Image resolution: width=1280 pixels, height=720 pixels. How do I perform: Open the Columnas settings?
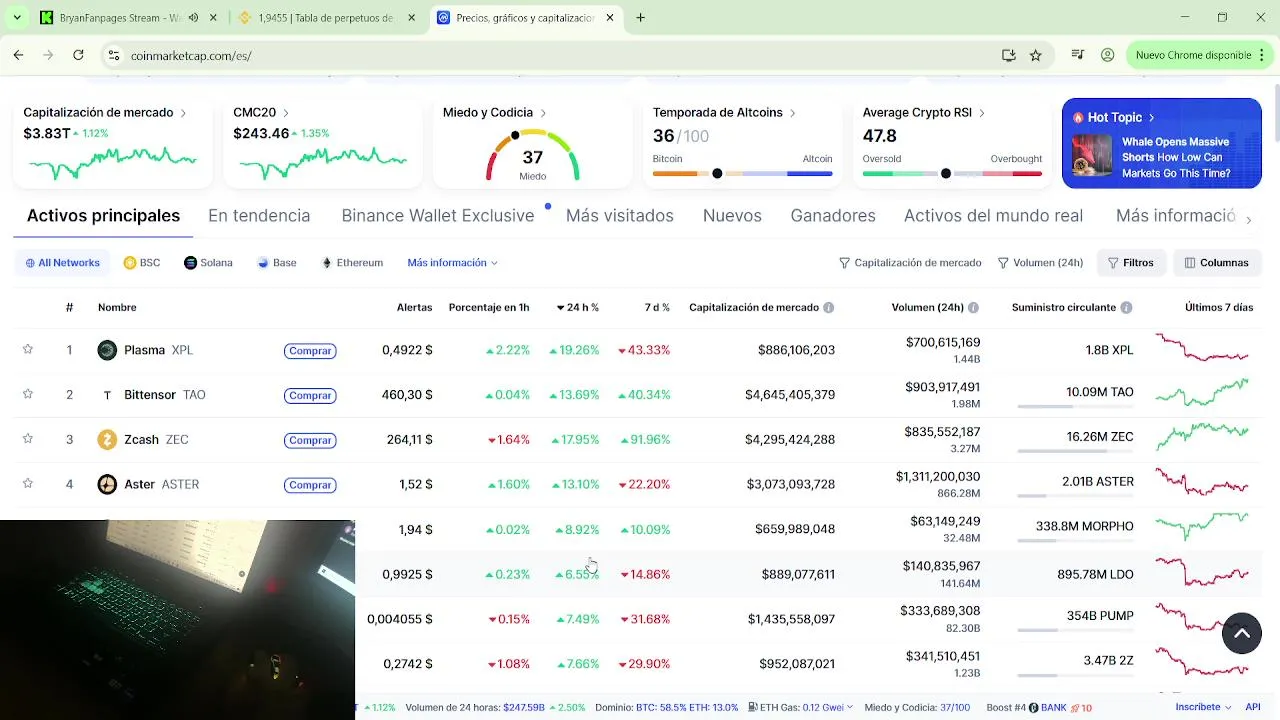[1217, 263]
